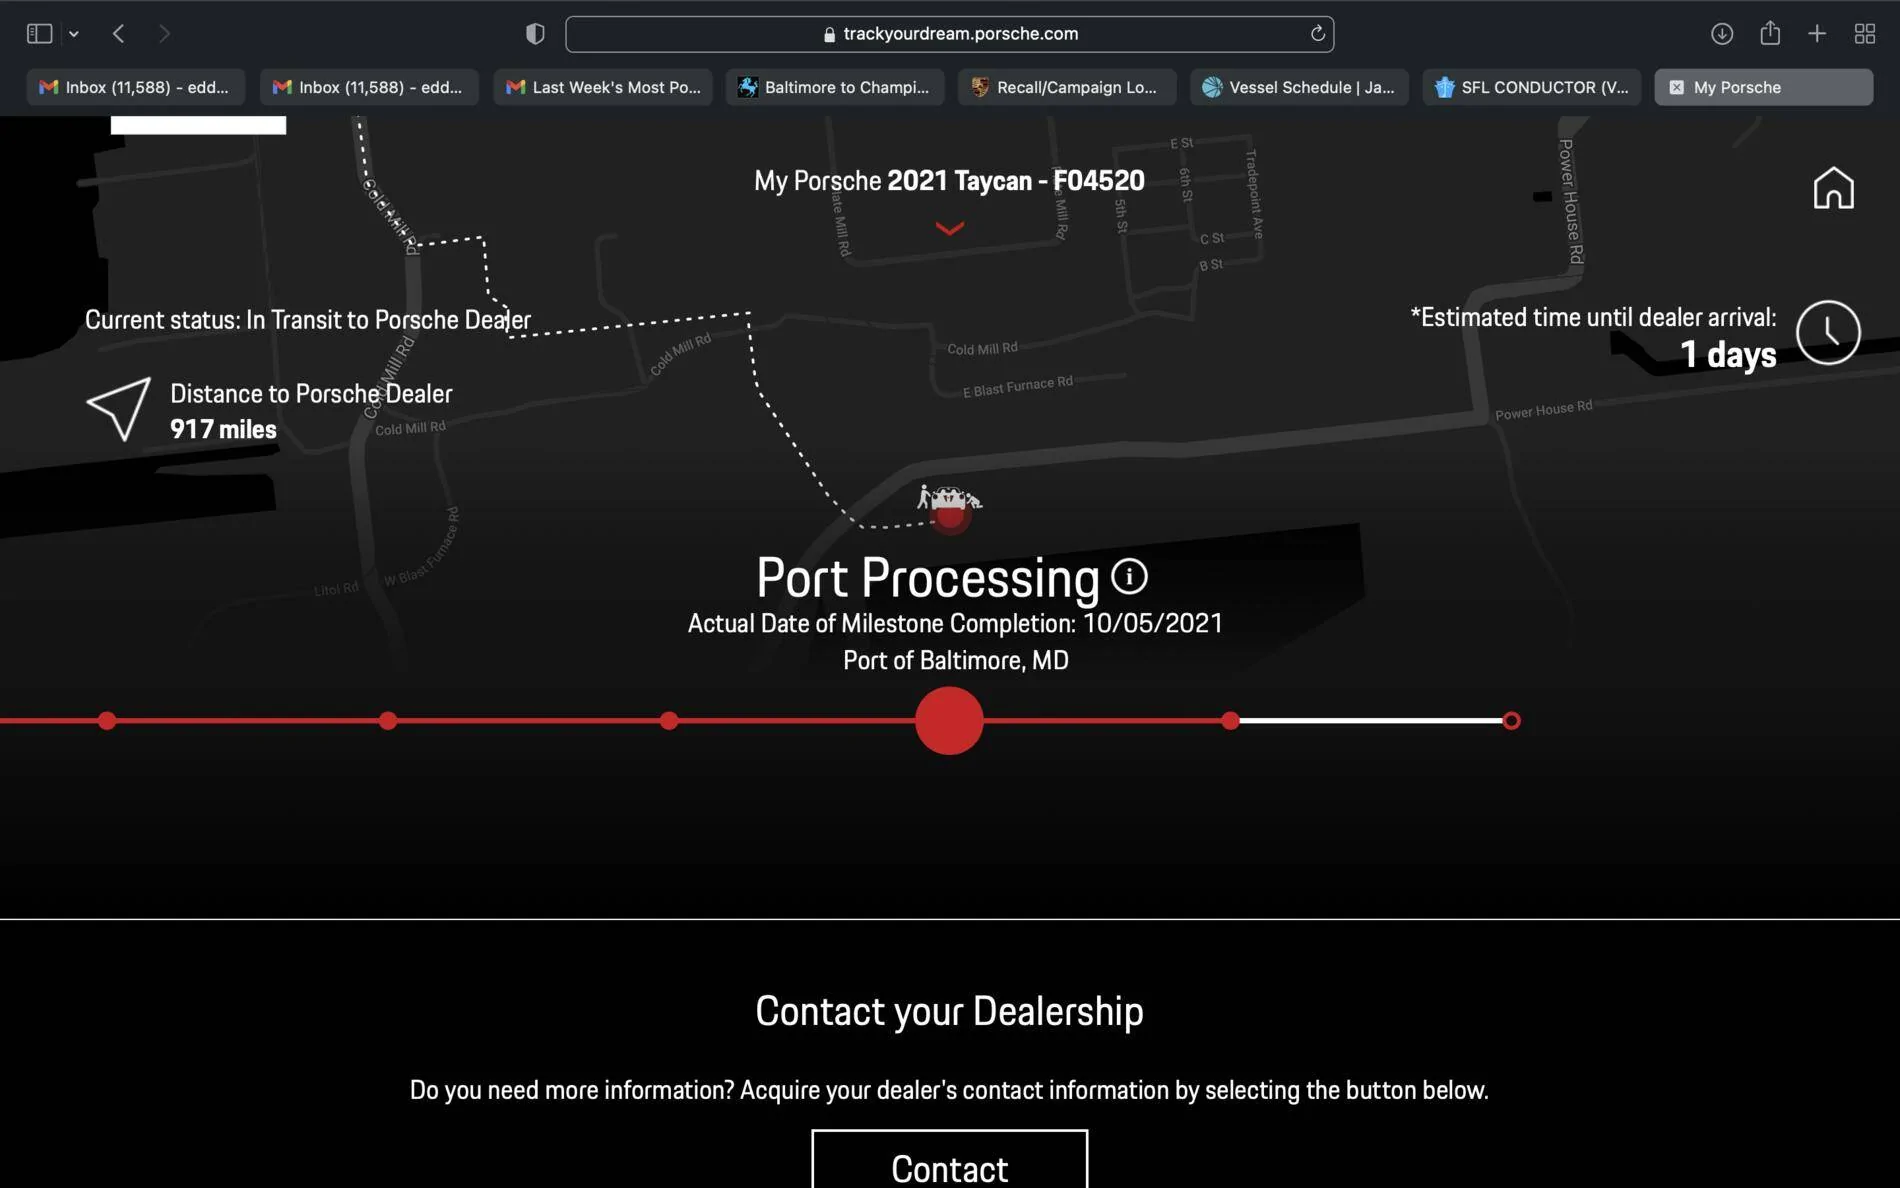Click the navigation arrow distance icon
This screenshot has width=1900, height=1188.
(x=119, y=408)
